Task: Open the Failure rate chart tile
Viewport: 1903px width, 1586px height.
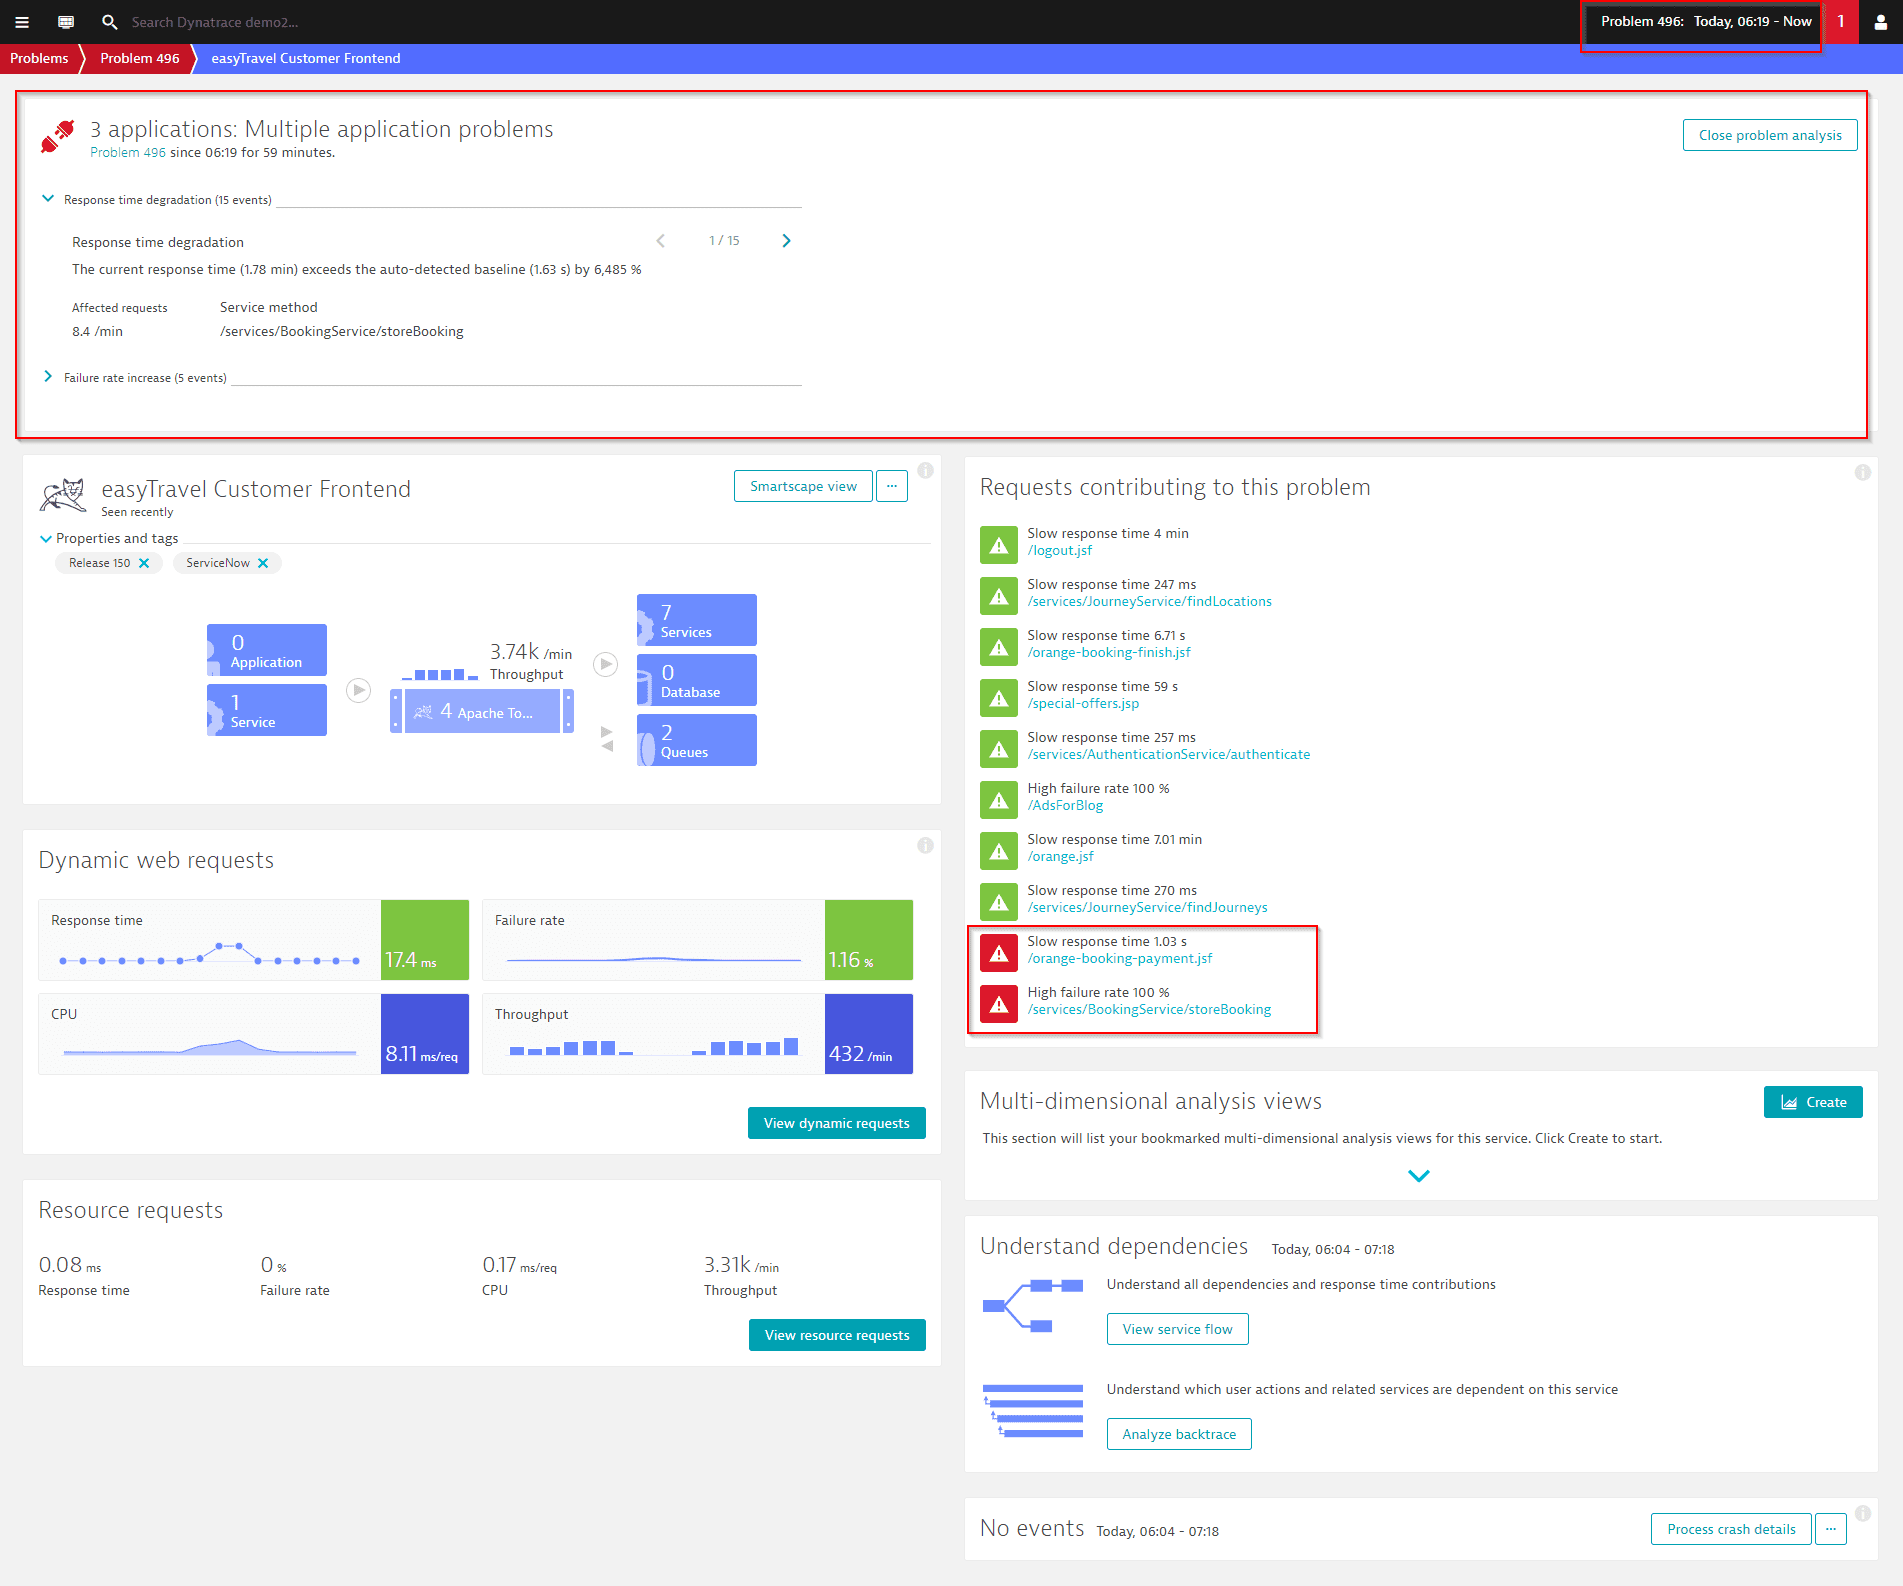Action: click(698, 940)
